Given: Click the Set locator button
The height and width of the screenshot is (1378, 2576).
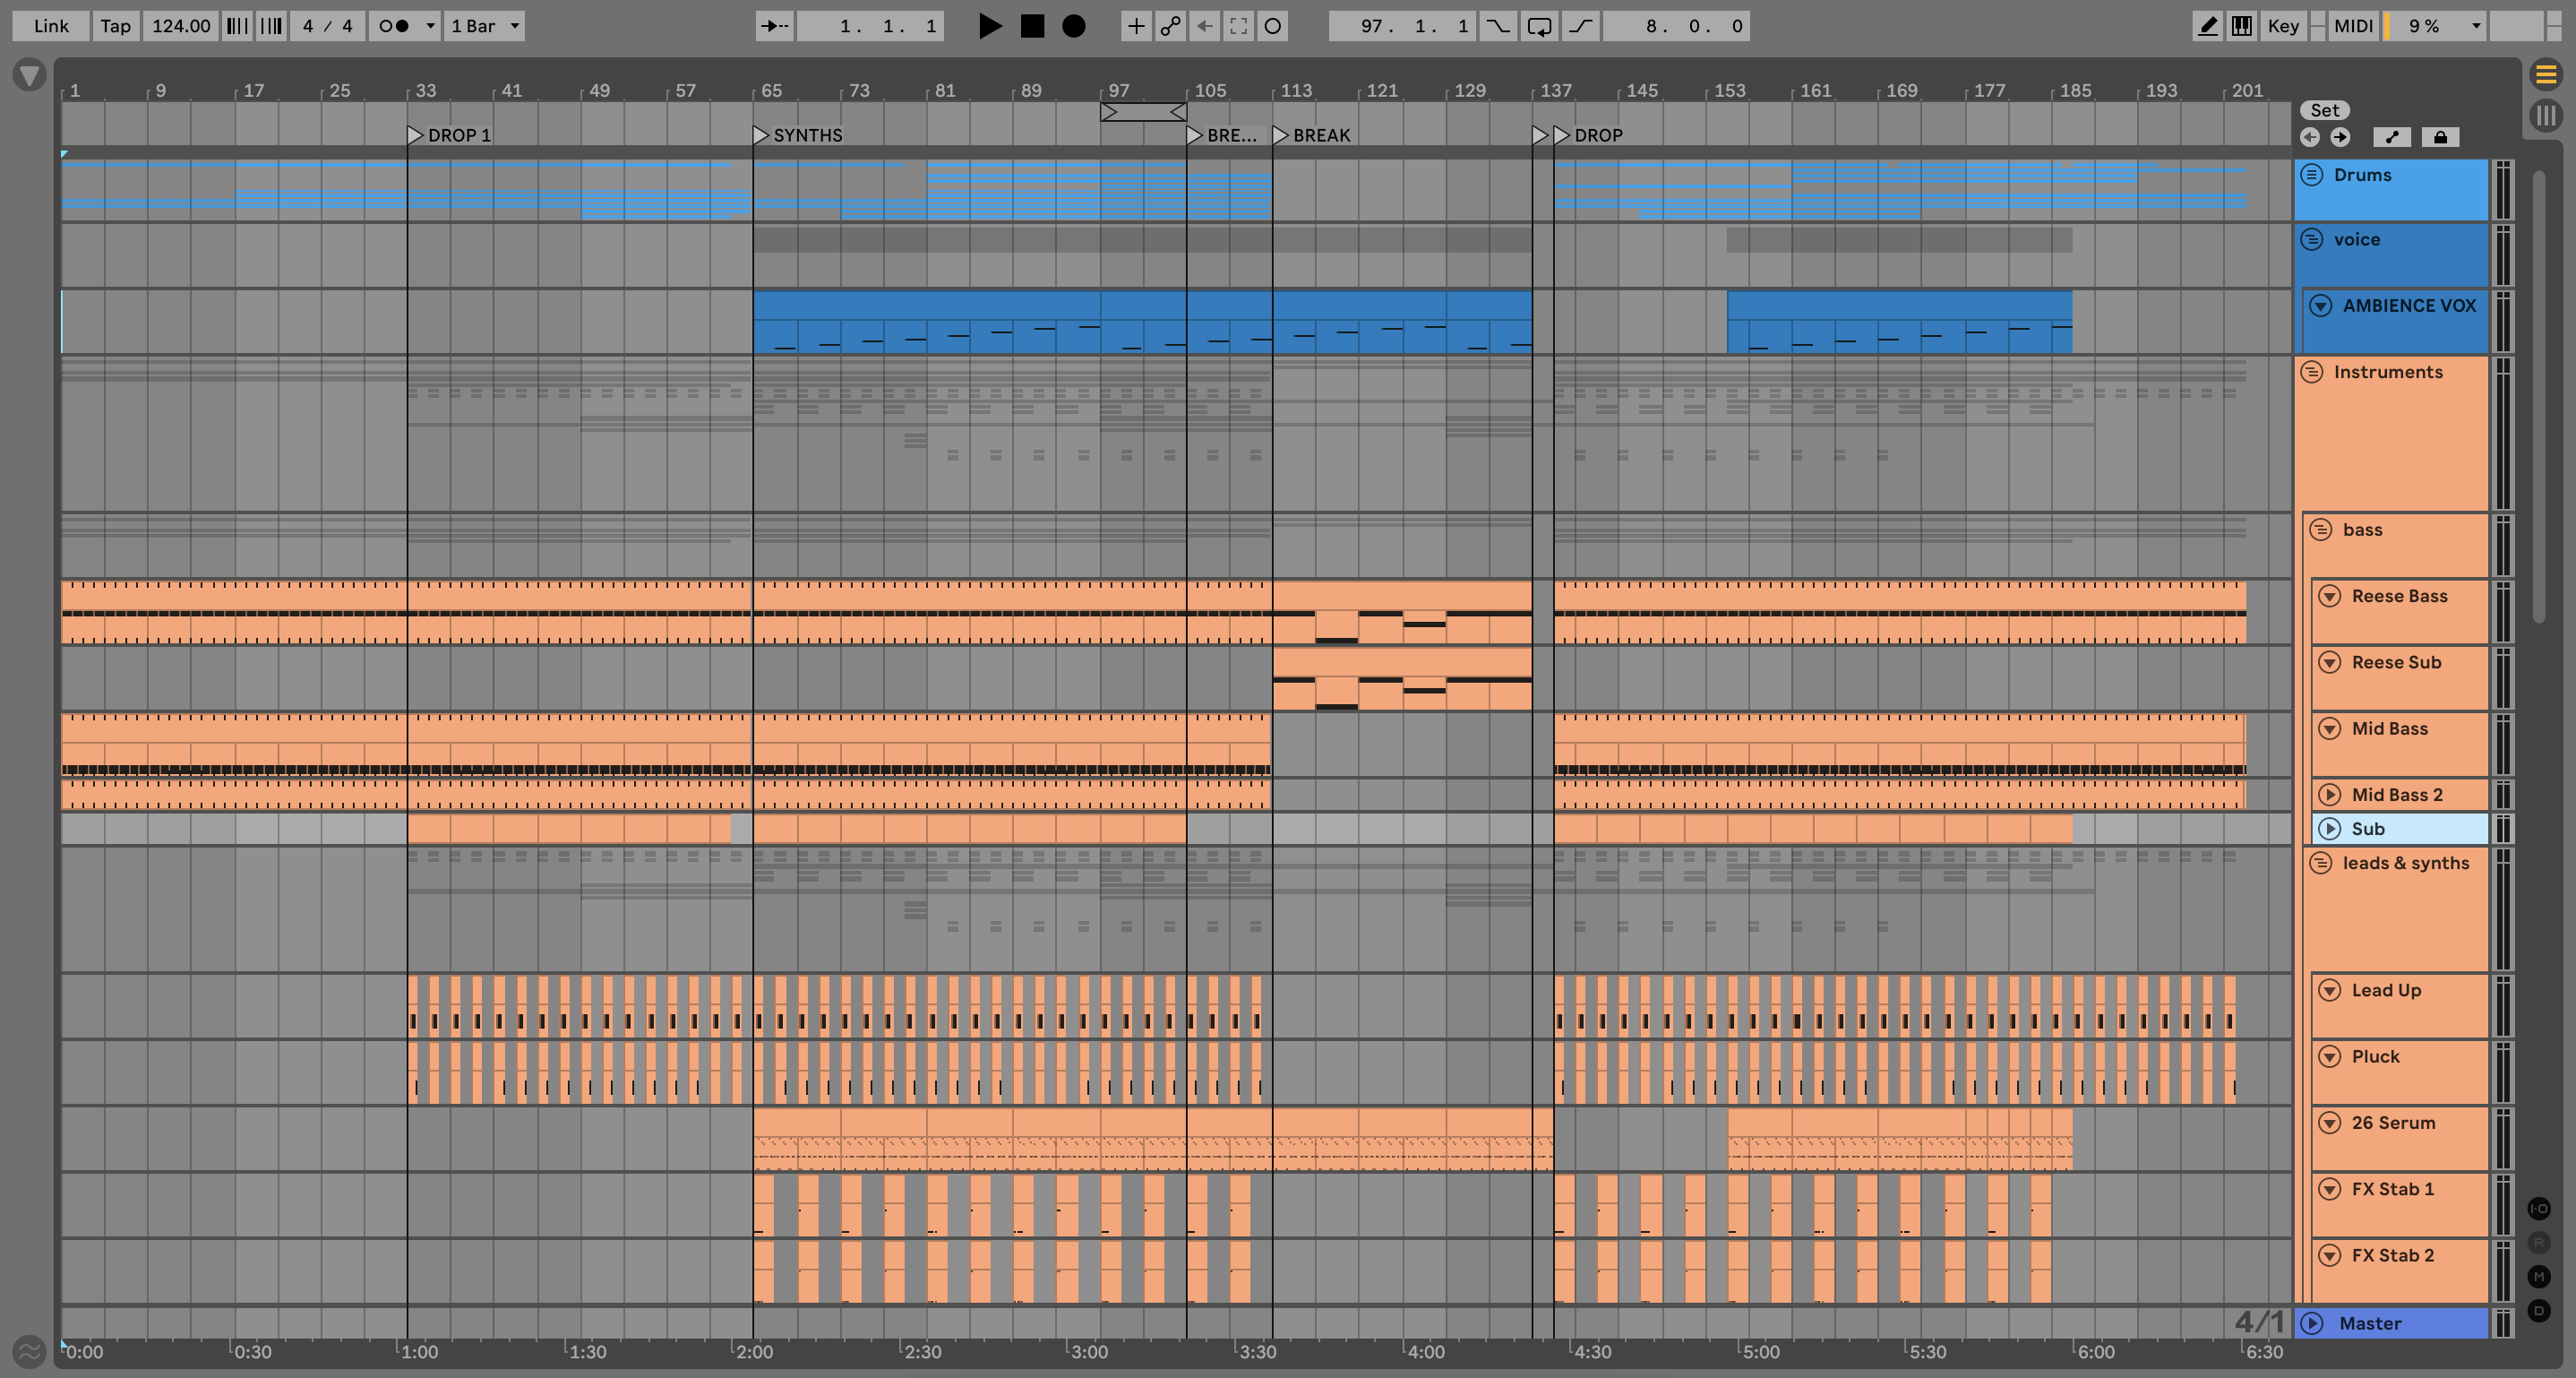Looking at the screenshot, I should click(2324, 110).
